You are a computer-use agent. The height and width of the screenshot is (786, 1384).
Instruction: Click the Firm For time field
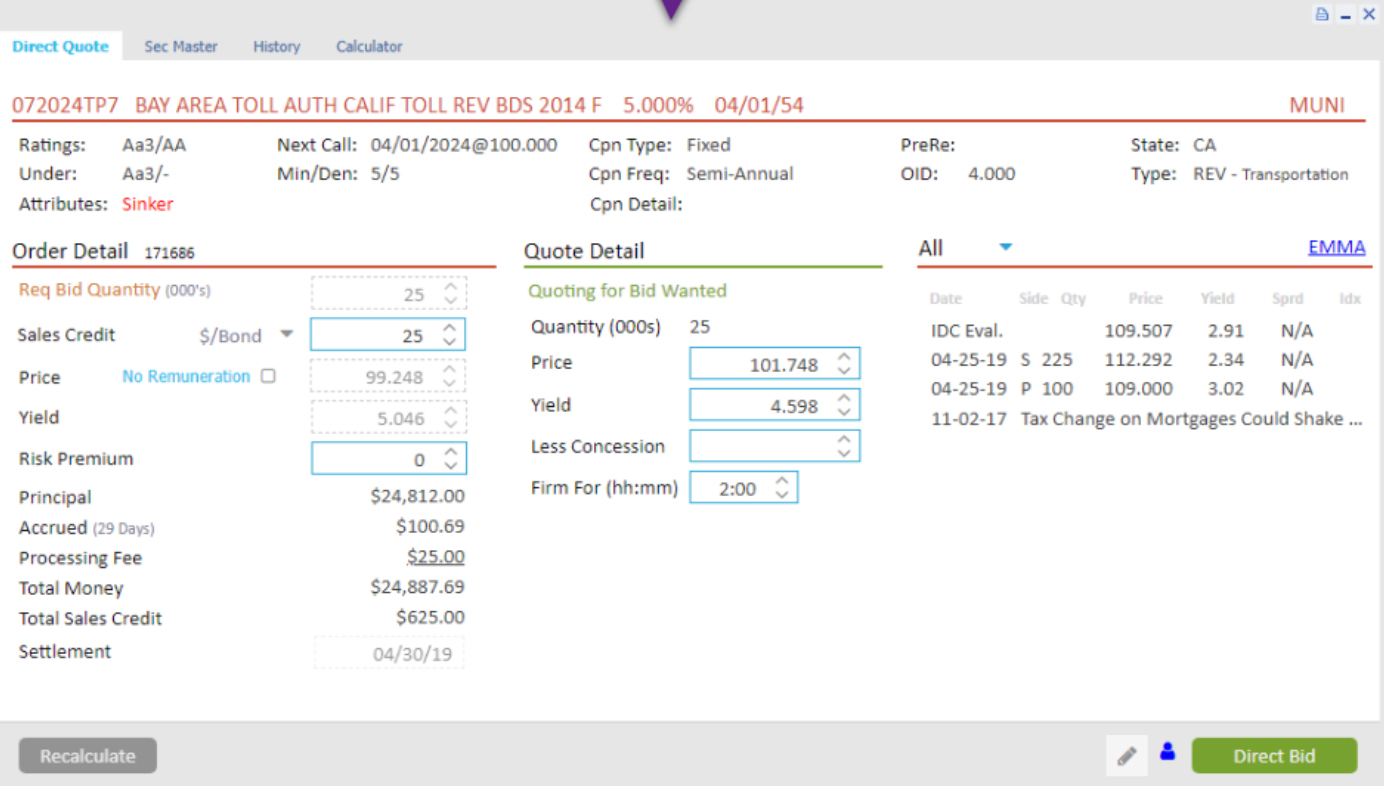743,488
